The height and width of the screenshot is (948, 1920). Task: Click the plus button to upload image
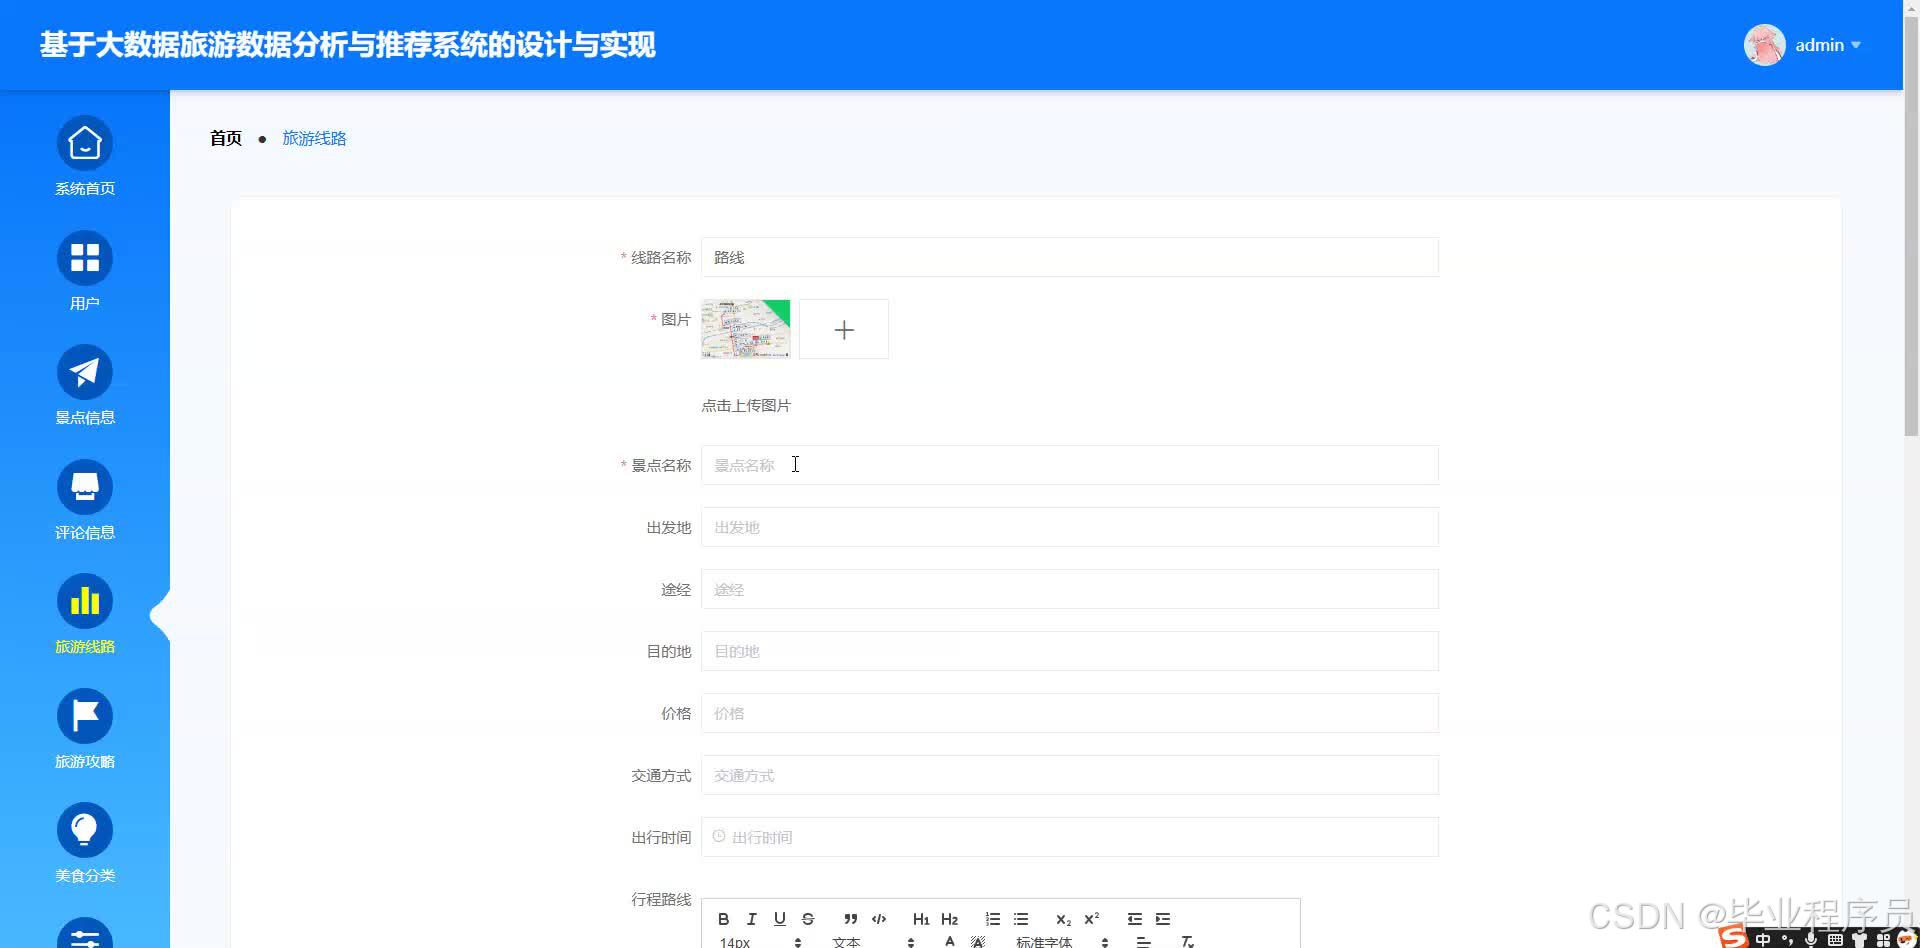point(844,329)
